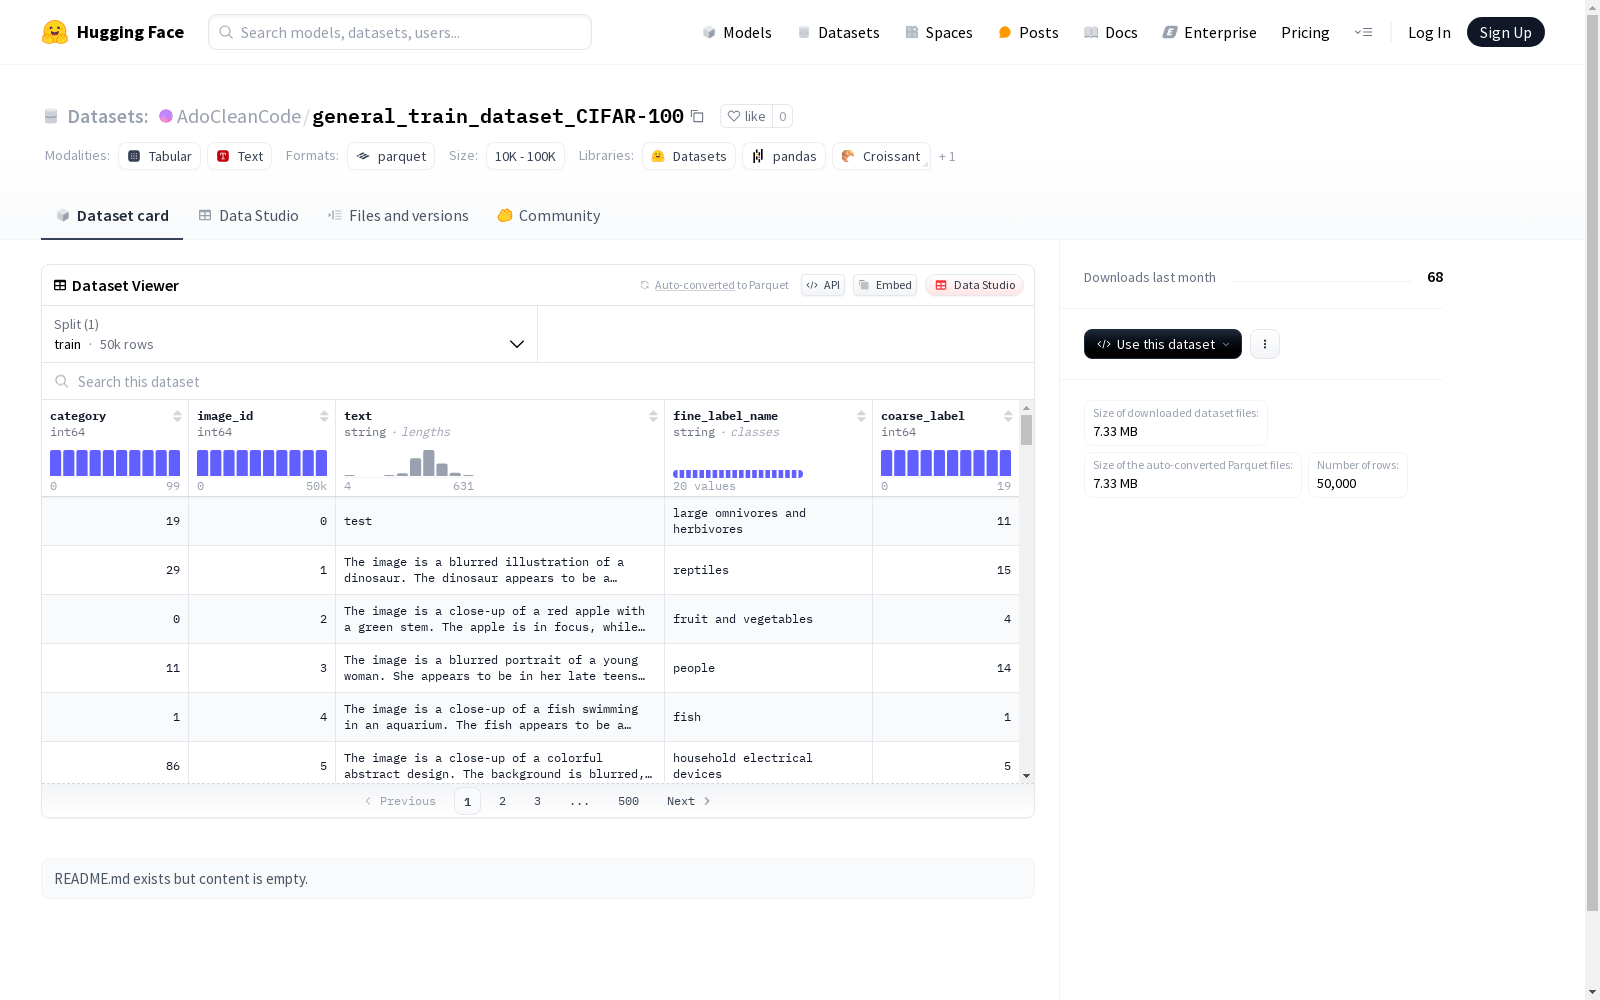Click the coarse_label histogram bars

tap(946, 463)
